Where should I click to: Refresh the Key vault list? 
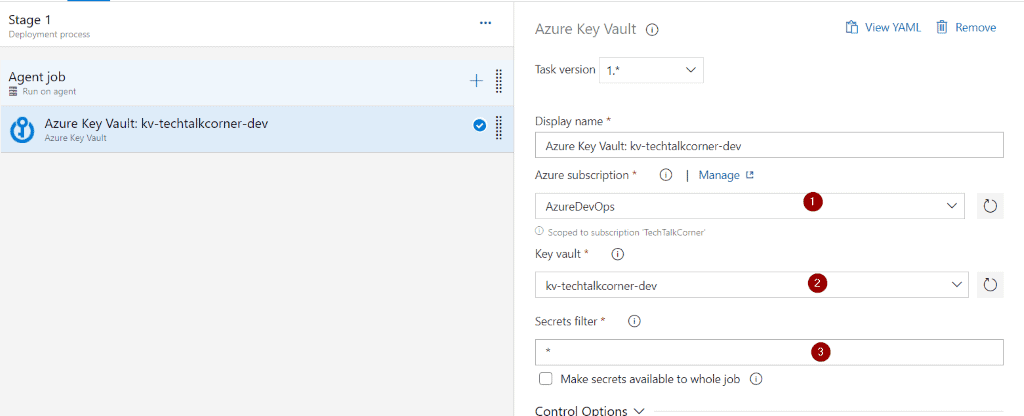(990, 285)
